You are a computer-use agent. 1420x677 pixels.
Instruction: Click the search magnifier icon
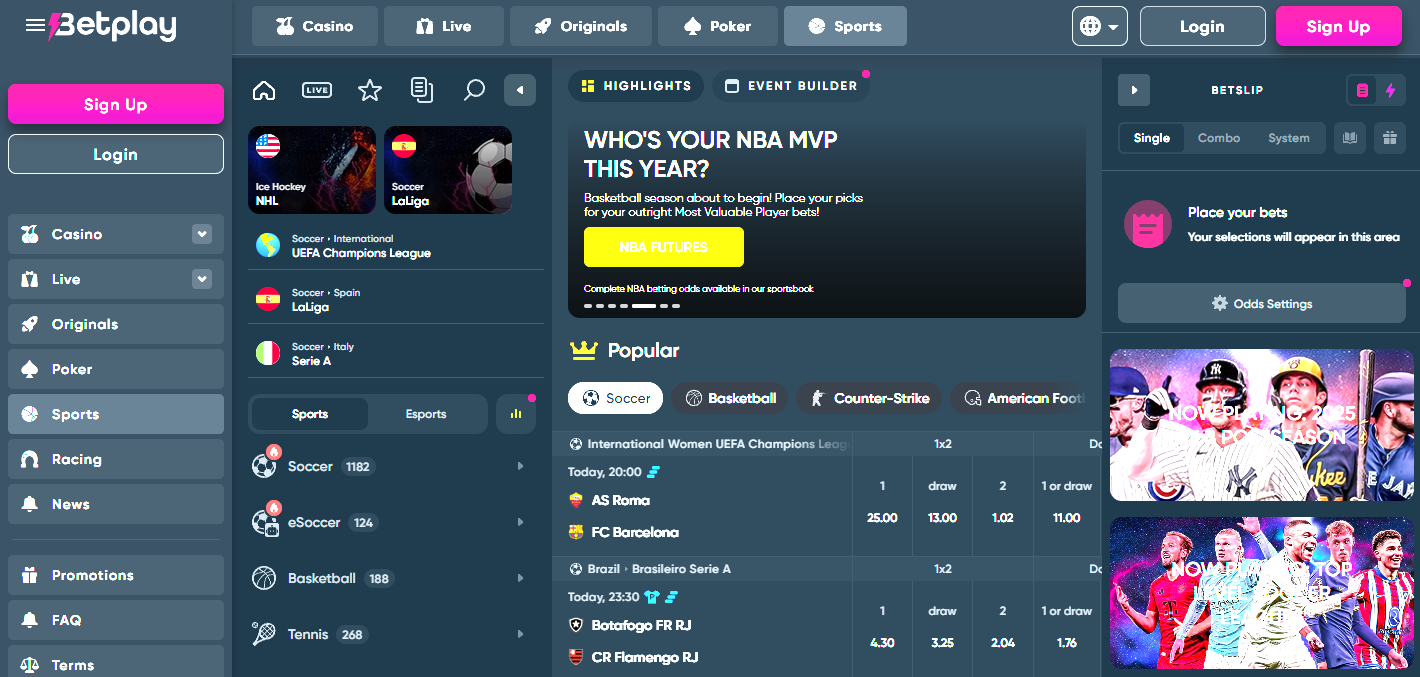pyautogui.click(x=474, y=90)
